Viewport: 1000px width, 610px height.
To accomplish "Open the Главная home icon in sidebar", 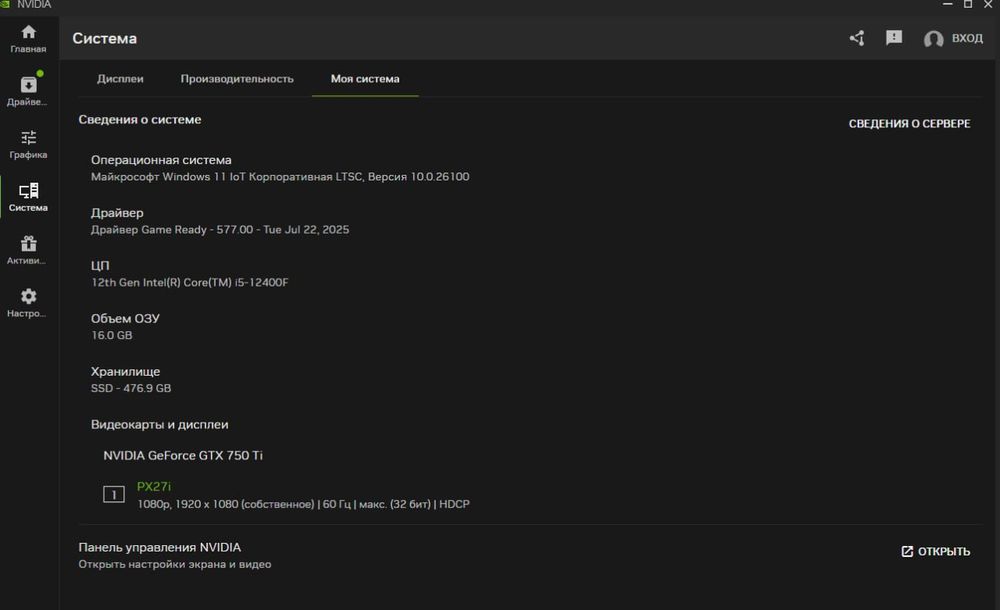I will (28, 33).
